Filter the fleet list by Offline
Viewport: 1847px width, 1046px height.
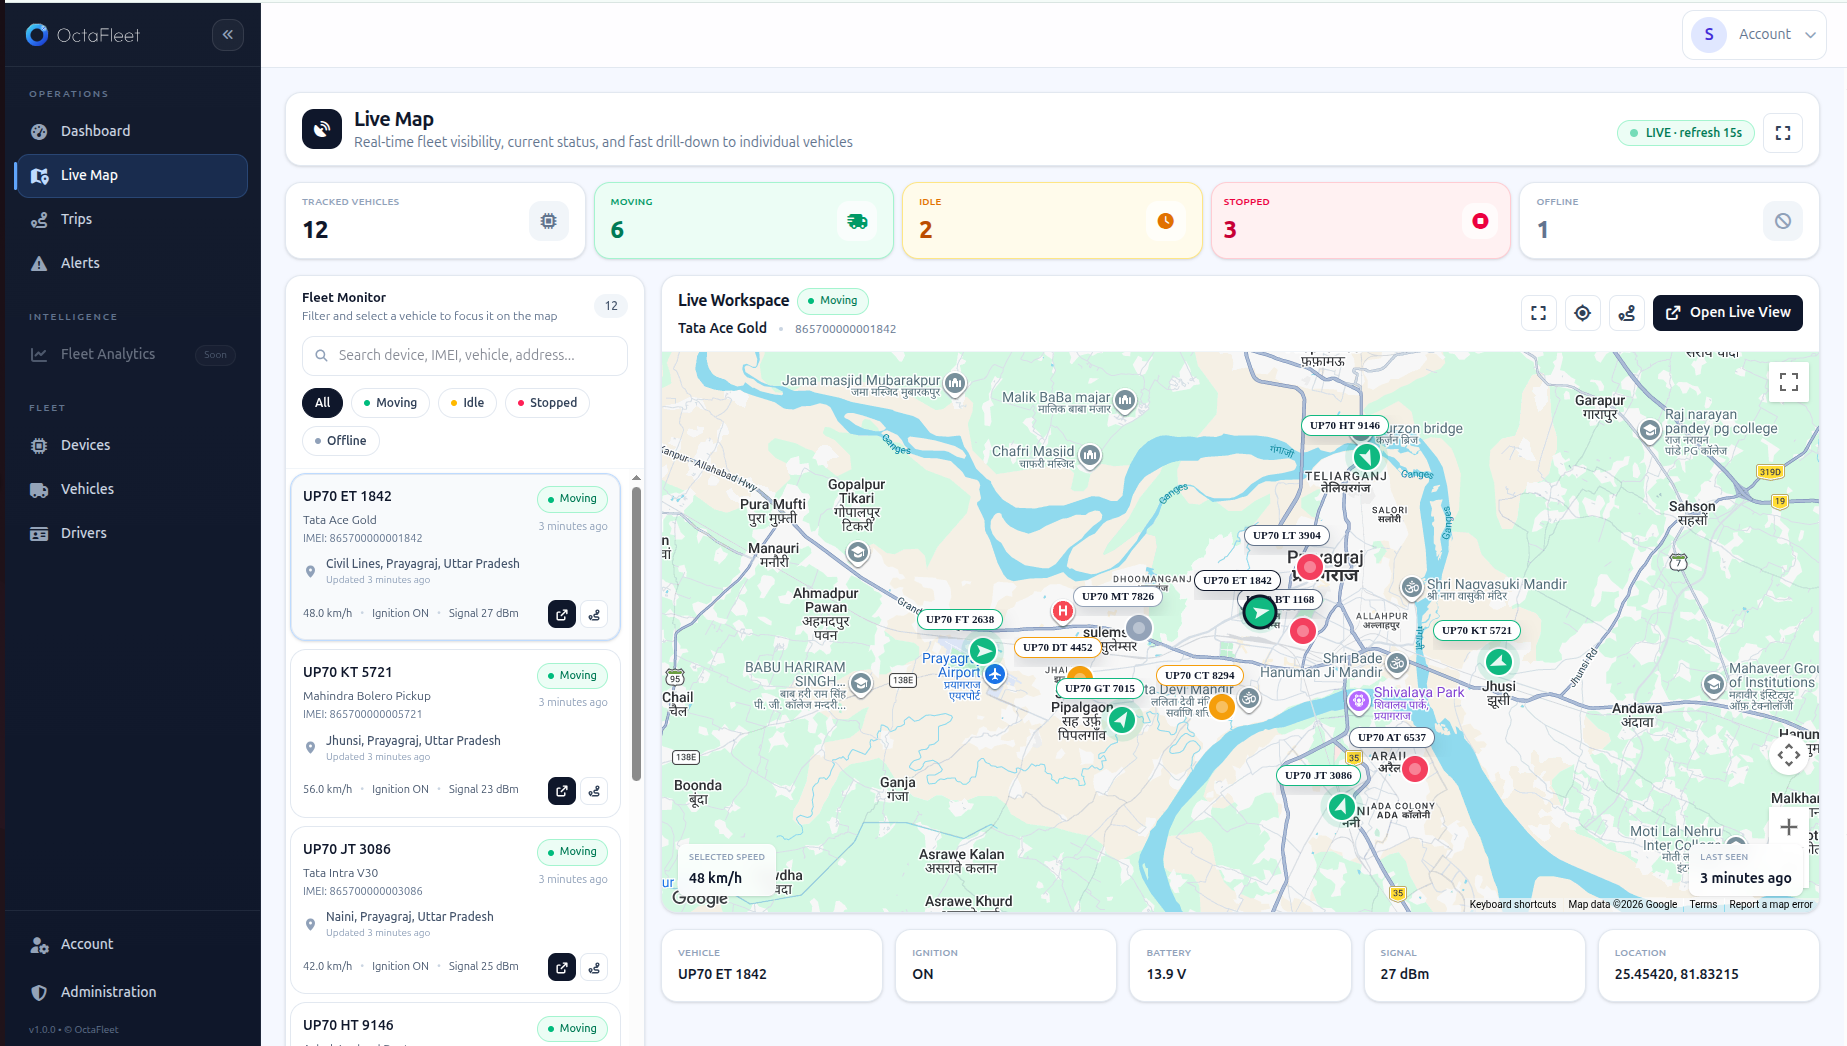341,441
